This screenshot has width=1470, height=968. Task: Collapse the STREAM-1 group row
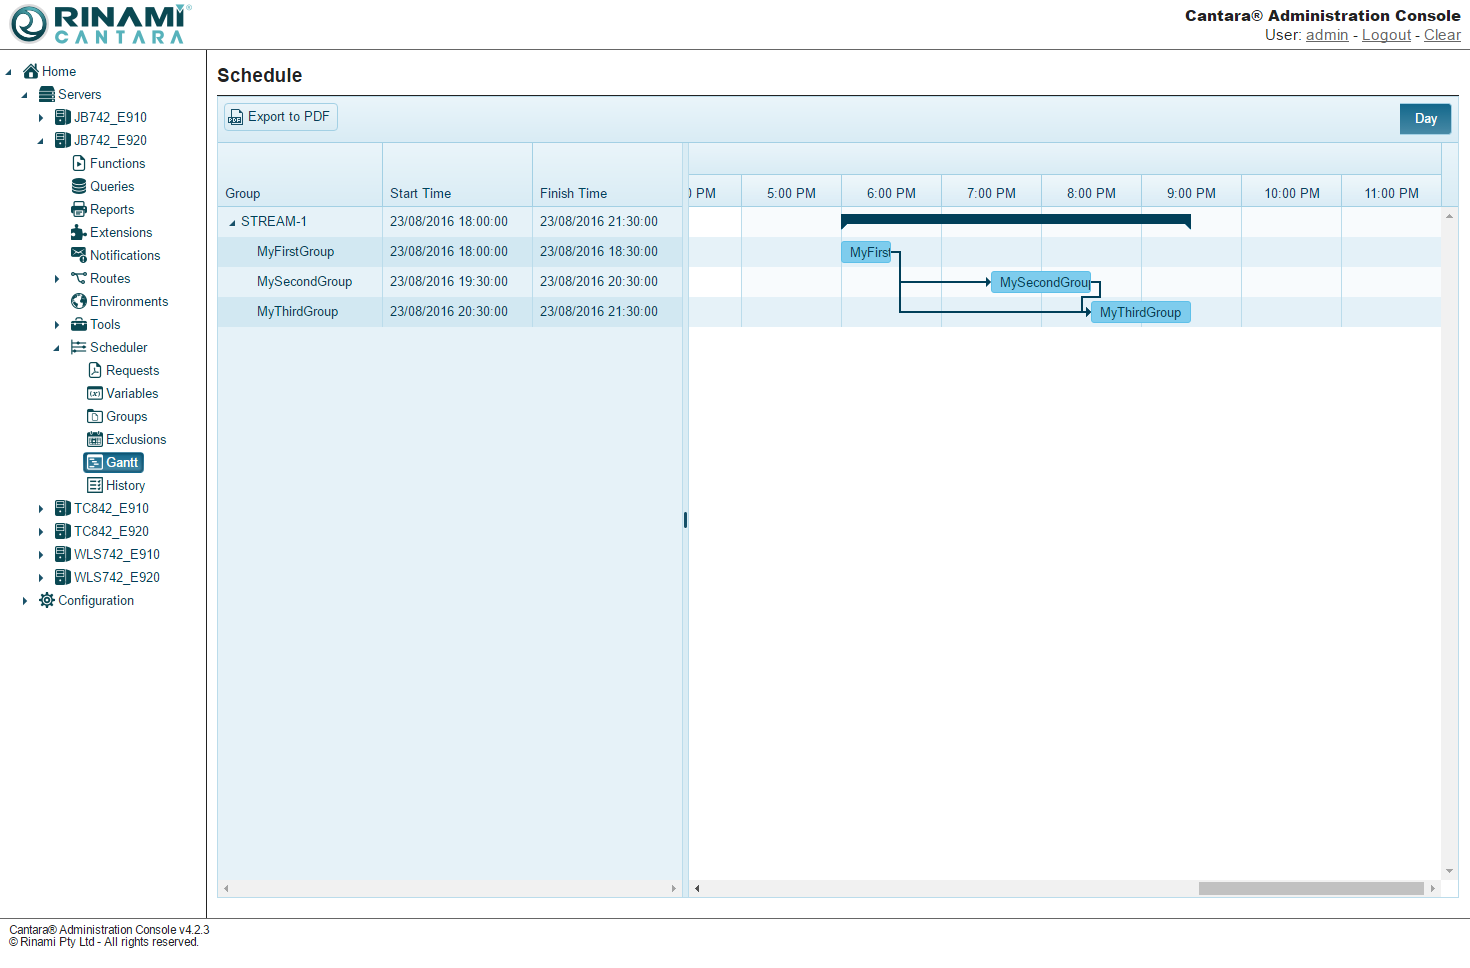click(x=232, y=222)
